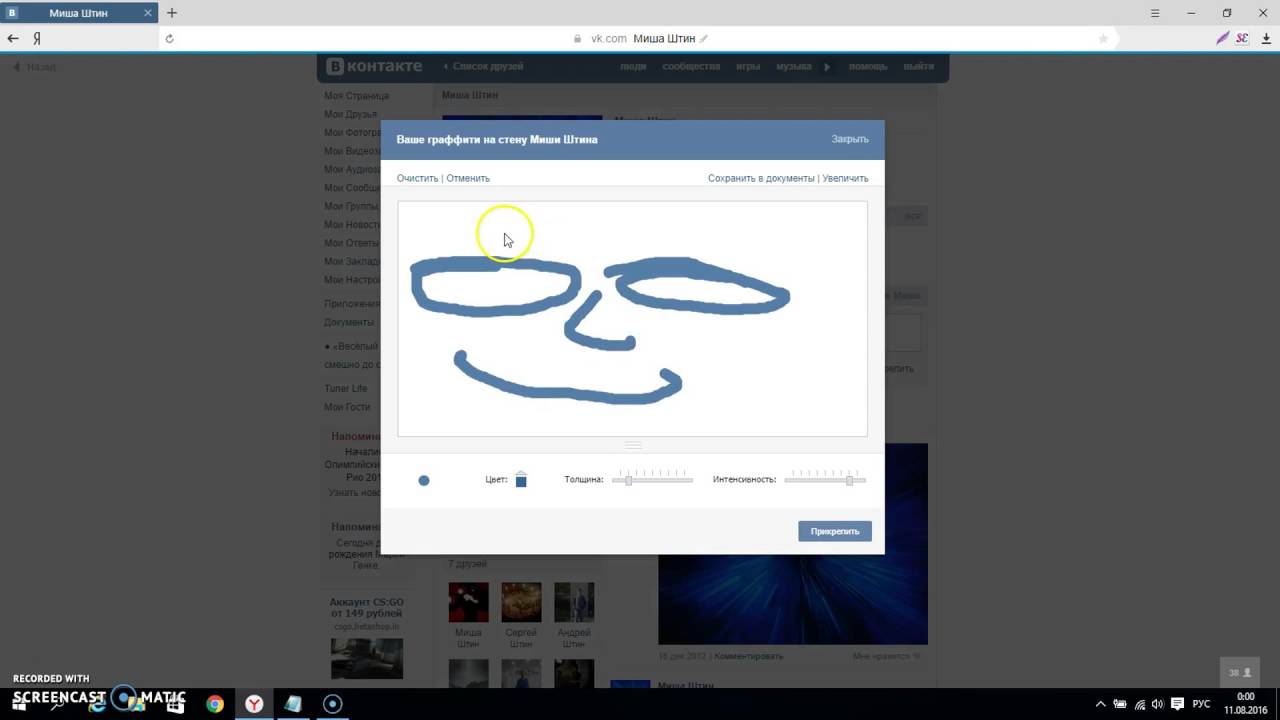Undo last stroke with Отменить

(x=468, y=178)
